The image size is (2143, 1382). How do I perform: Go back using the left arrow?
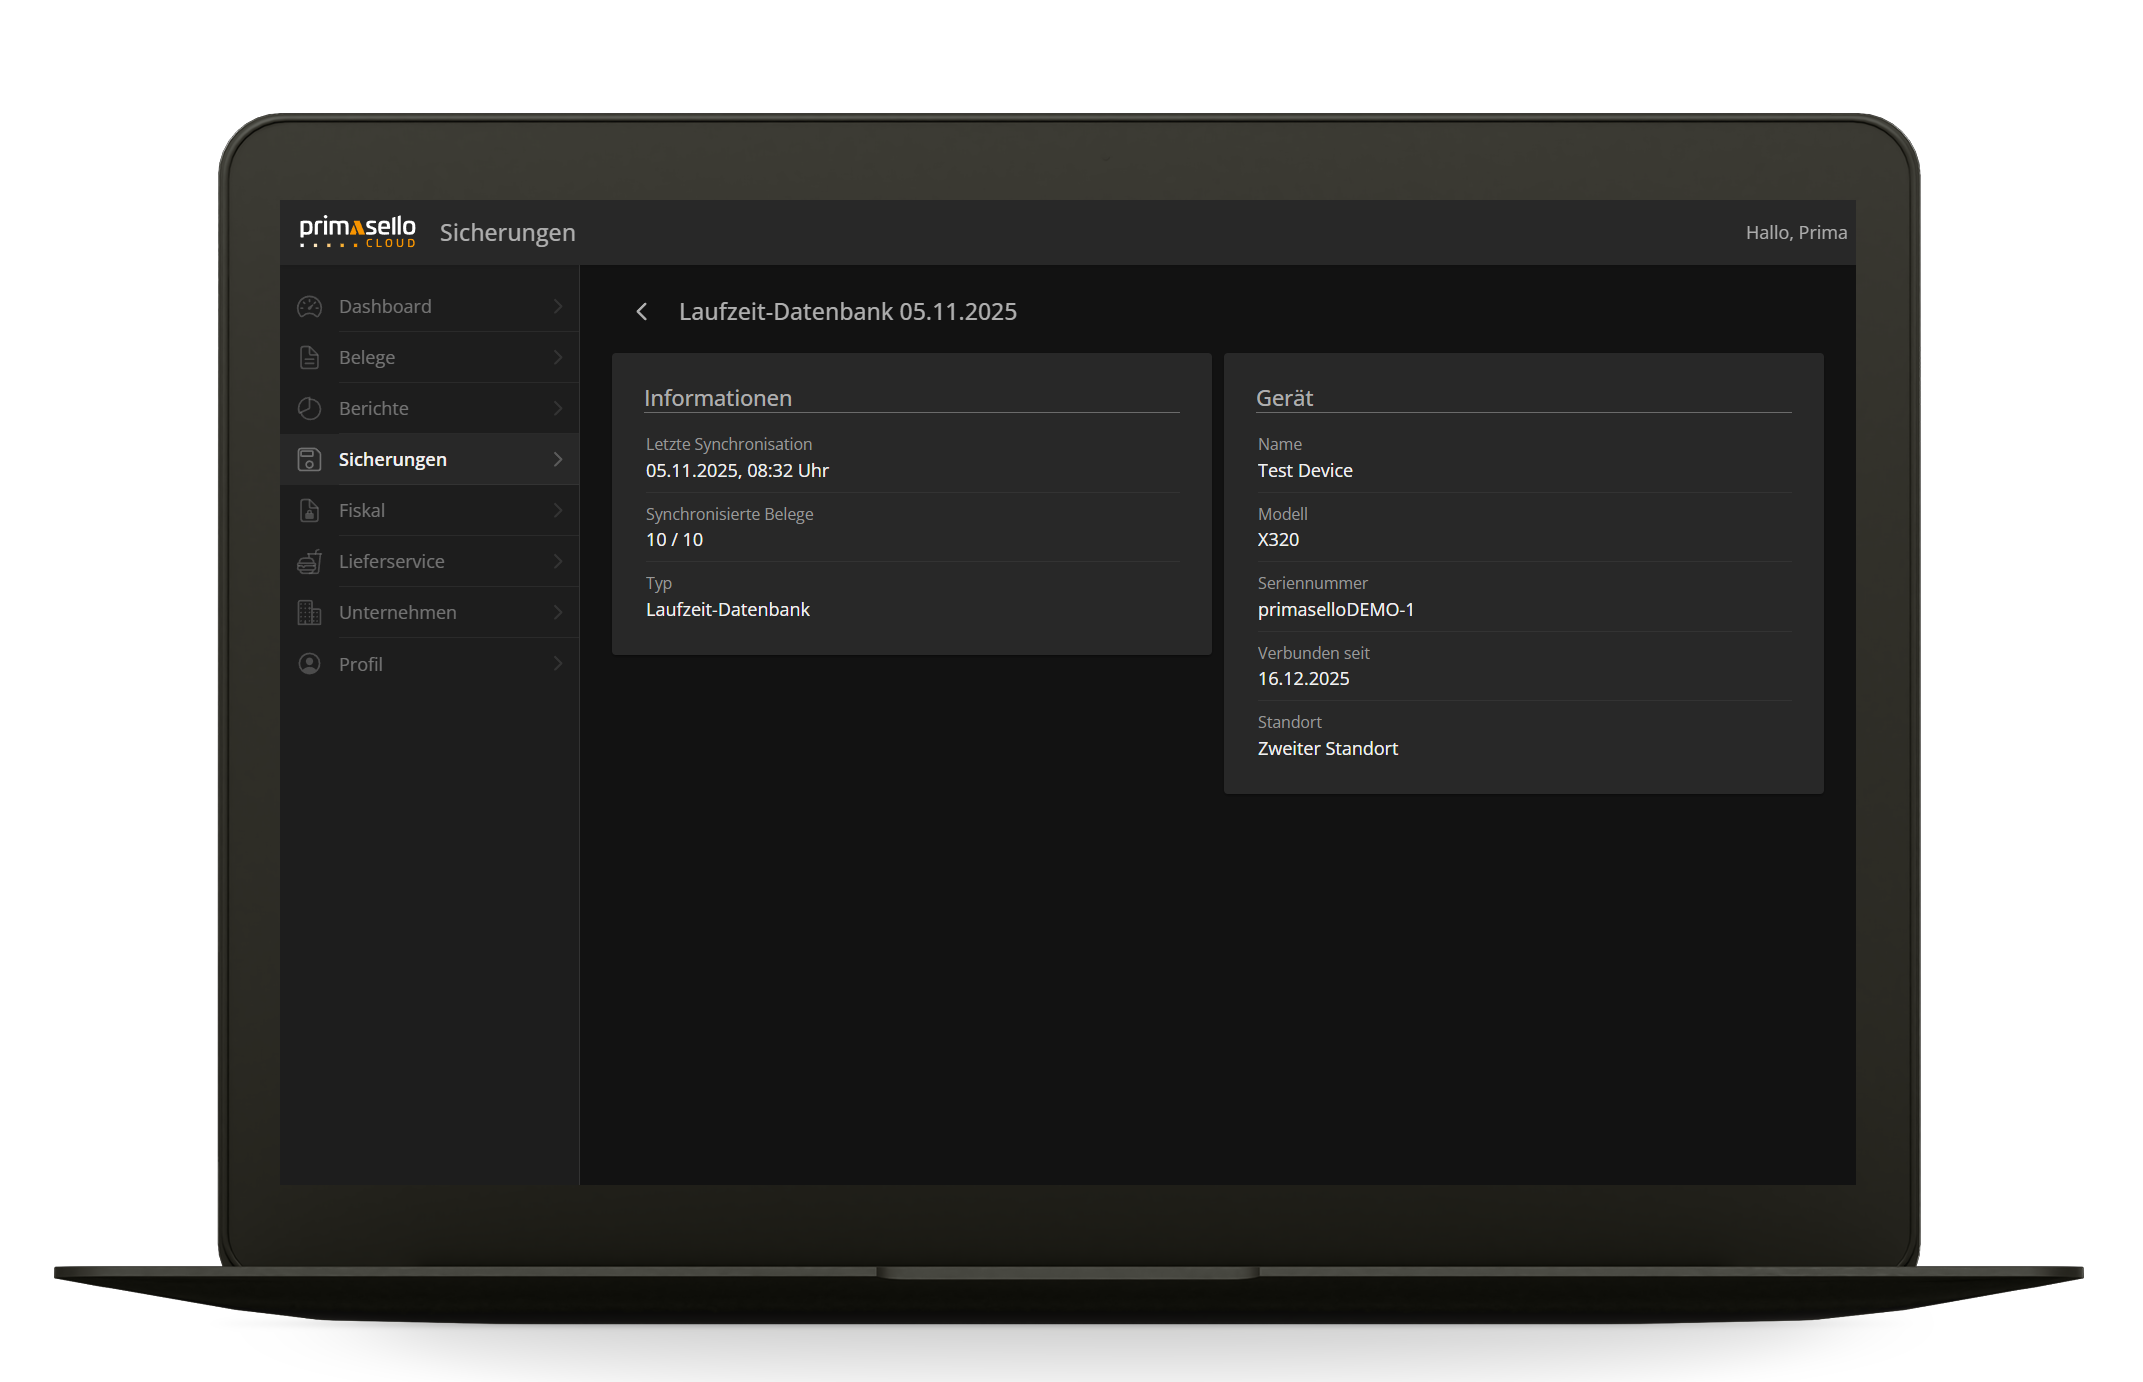(642, 312)
